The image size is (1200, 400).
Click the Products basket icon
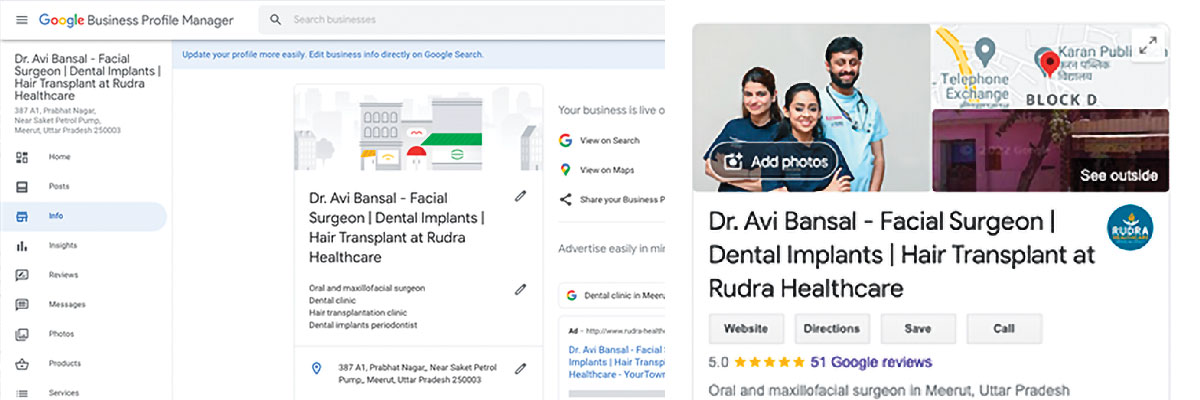22,363
